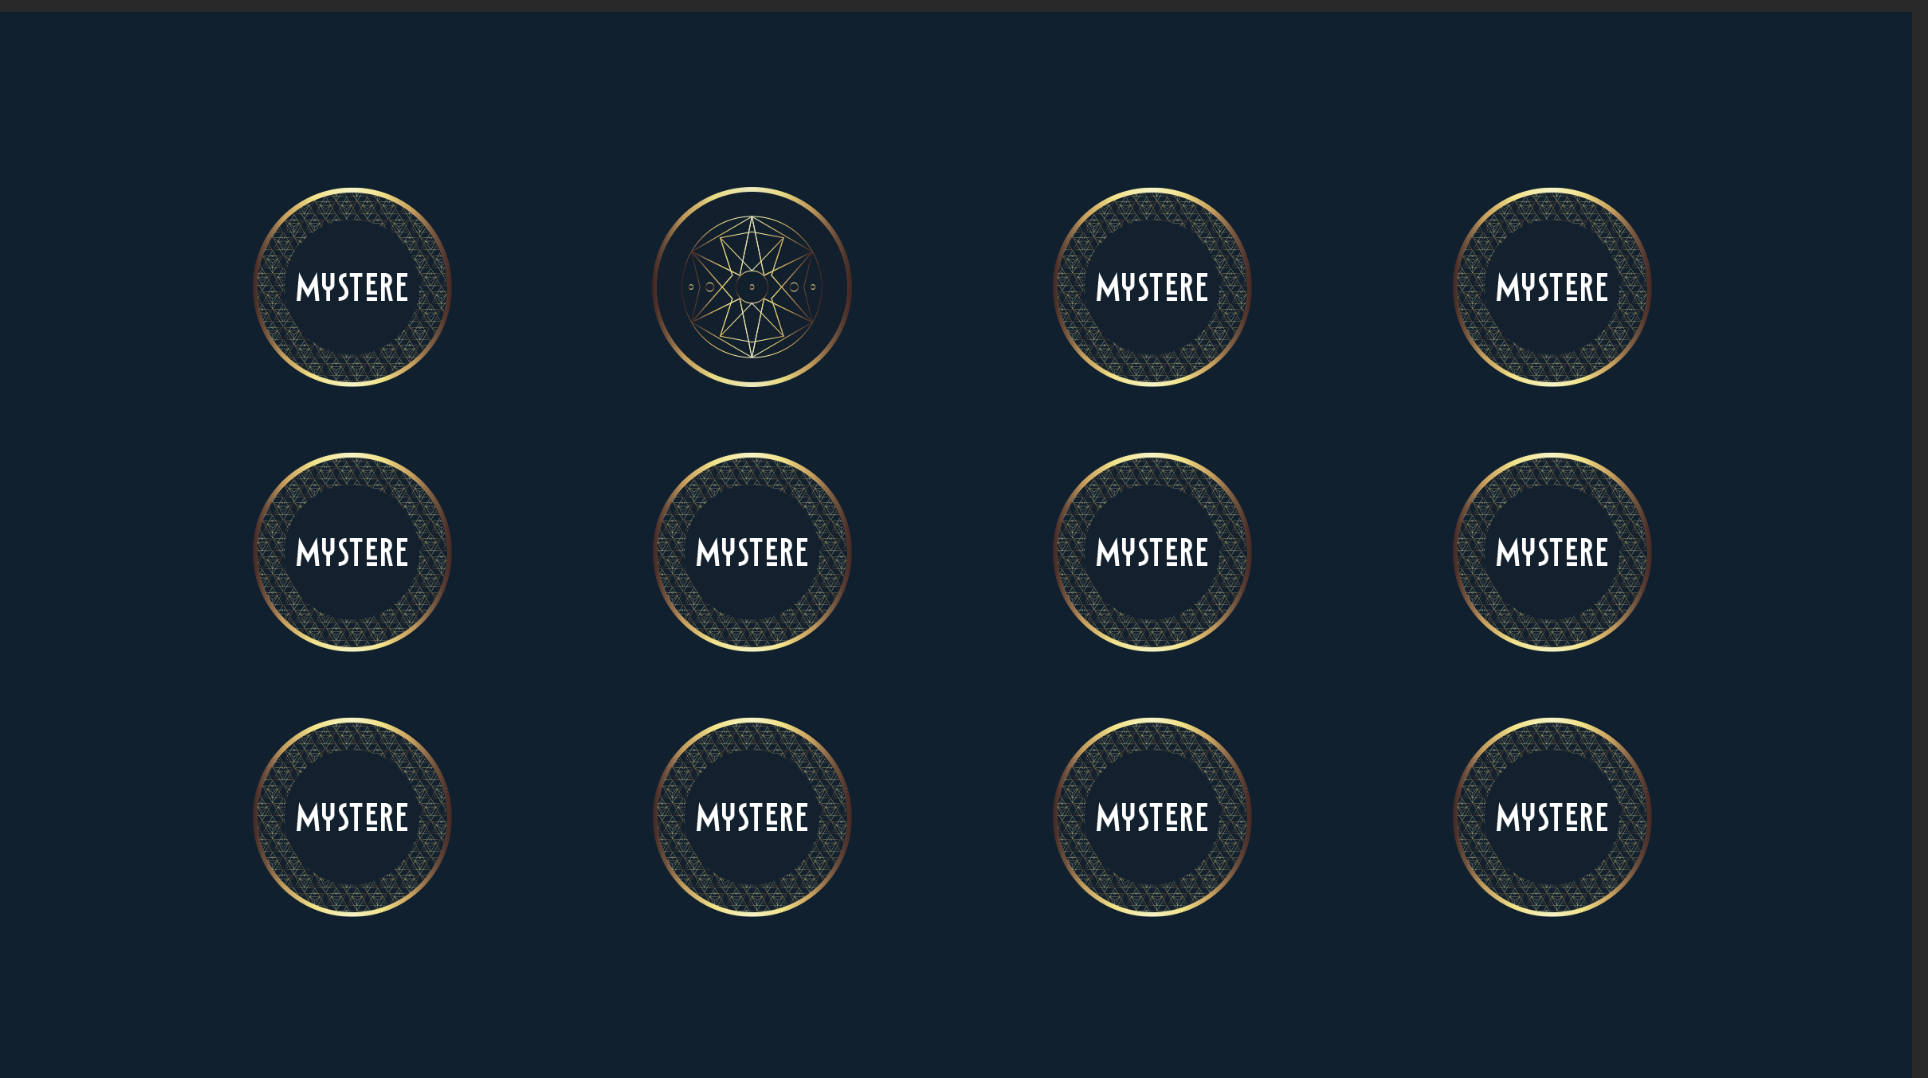
Task: Flip the MYSTERE card in row one, column three
Action: [x=1152, y=287]
